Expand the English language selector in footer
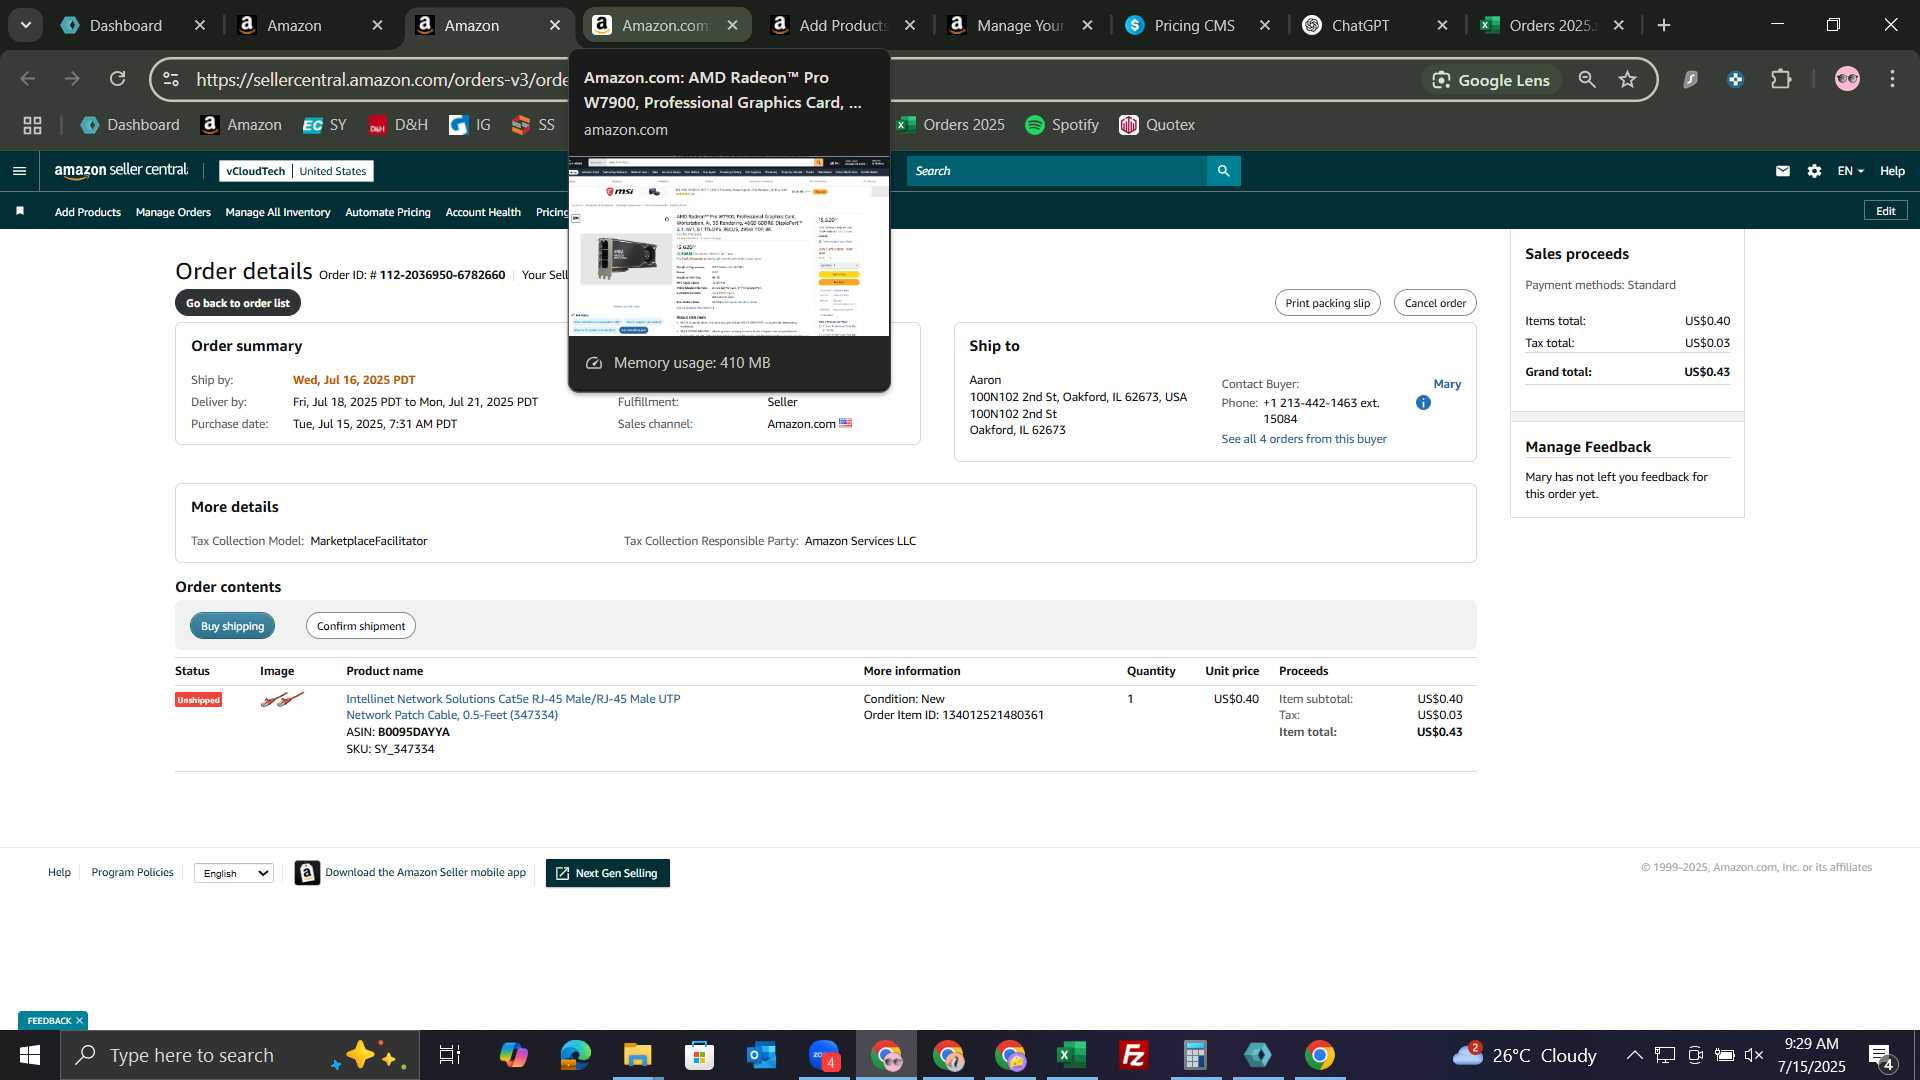1920x1080 pixels. pos(234,873)
